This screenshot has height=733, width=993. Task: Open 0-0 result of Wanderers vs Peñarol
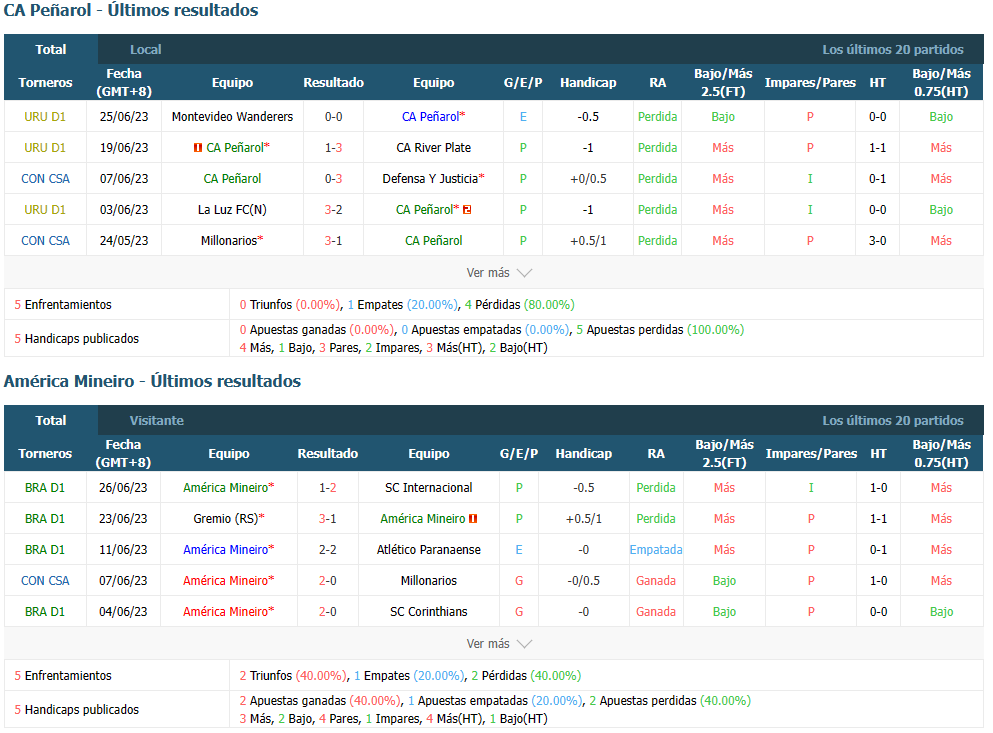(x=334, y=117)
